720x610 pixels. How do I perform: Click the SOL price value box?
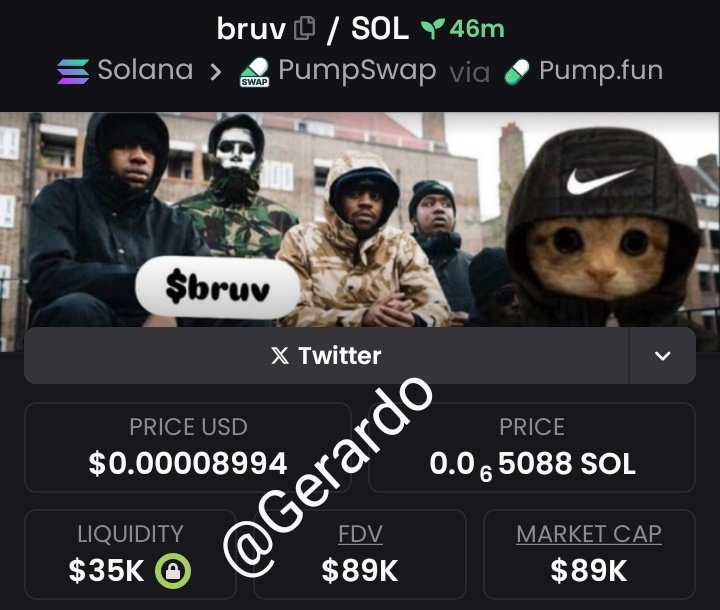point(532,447)
